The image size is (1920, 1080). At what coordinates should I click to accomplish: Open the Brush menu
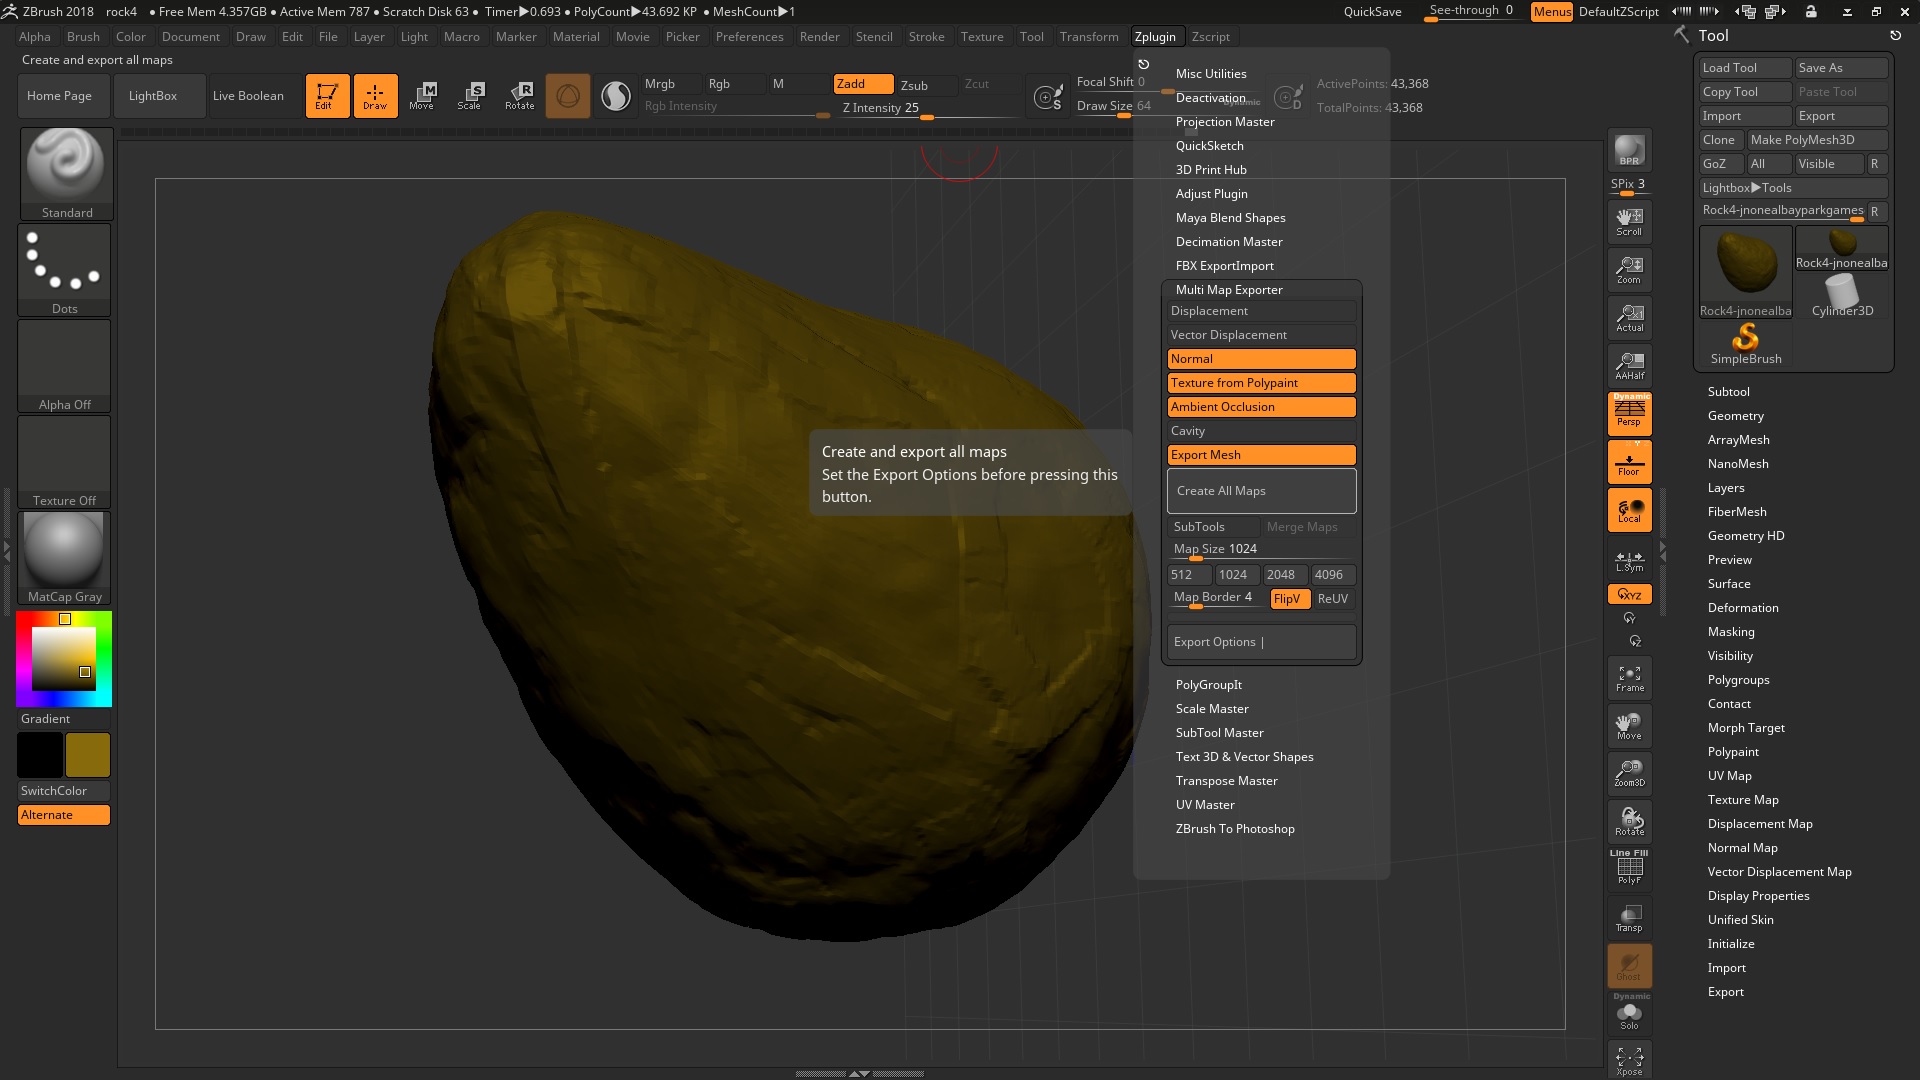click(83, 37)
